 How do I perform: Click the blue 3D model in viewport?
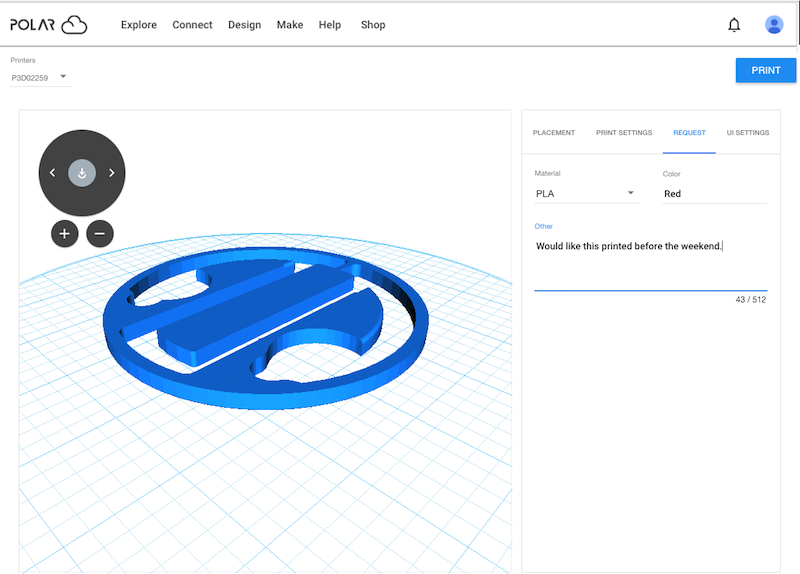pyautogui.click(x=265, y=328)
